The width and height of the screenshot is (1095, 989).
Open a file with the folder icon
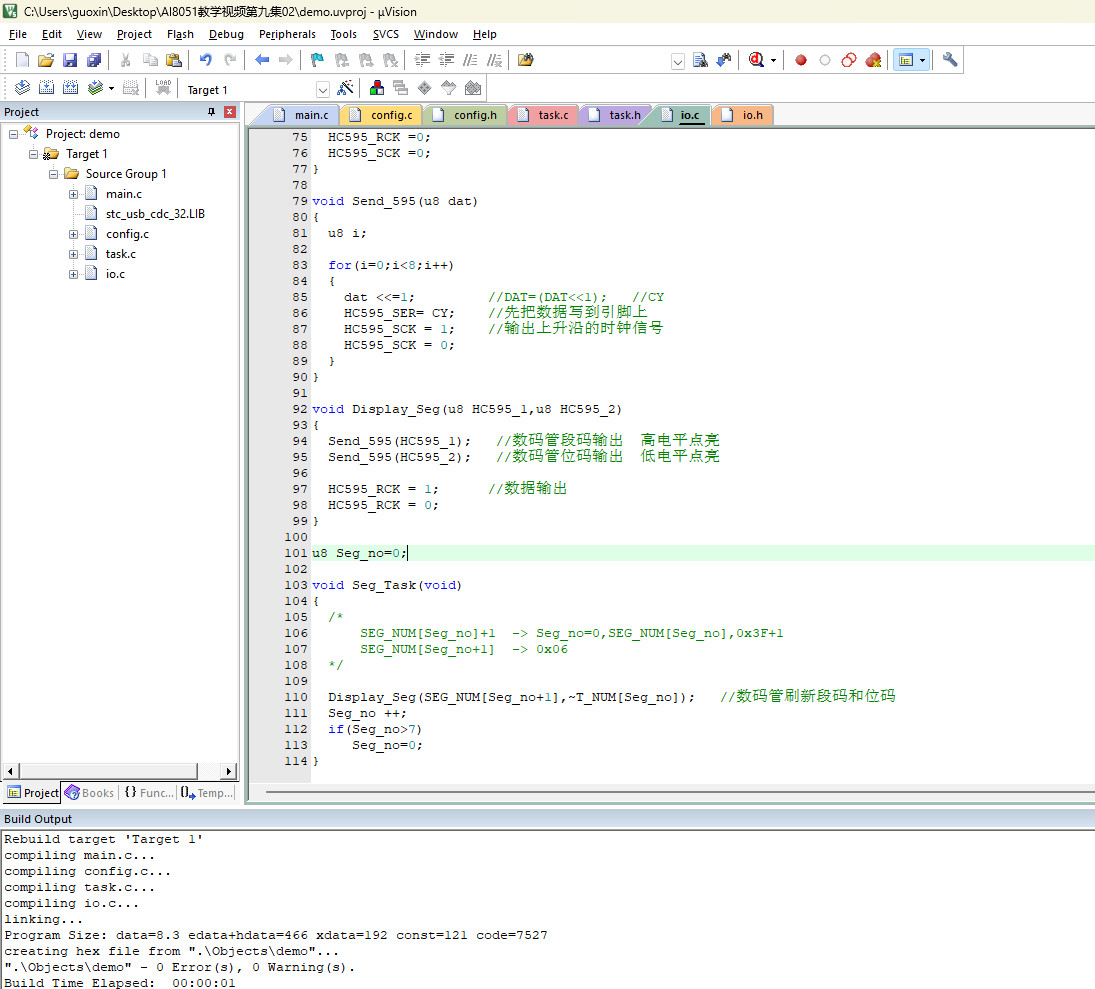[46, 60]
